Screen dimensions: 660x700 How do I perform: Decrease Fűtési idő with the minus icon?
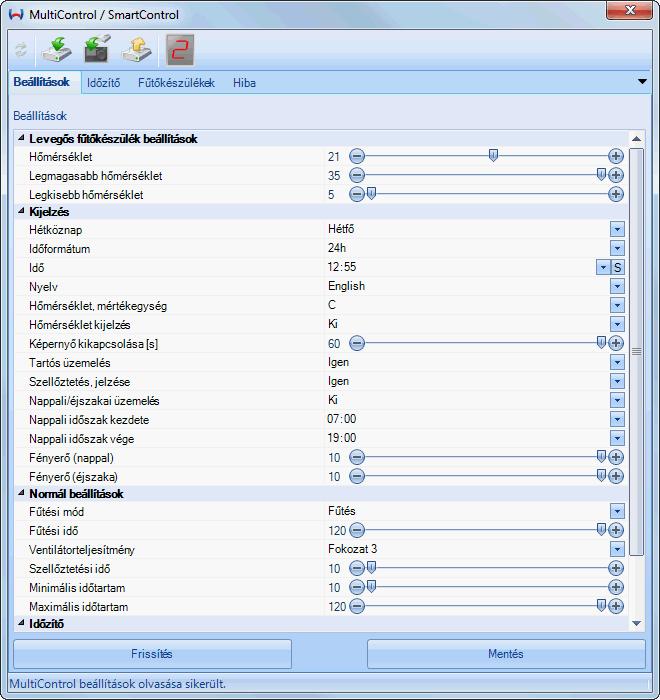point(357,530)
